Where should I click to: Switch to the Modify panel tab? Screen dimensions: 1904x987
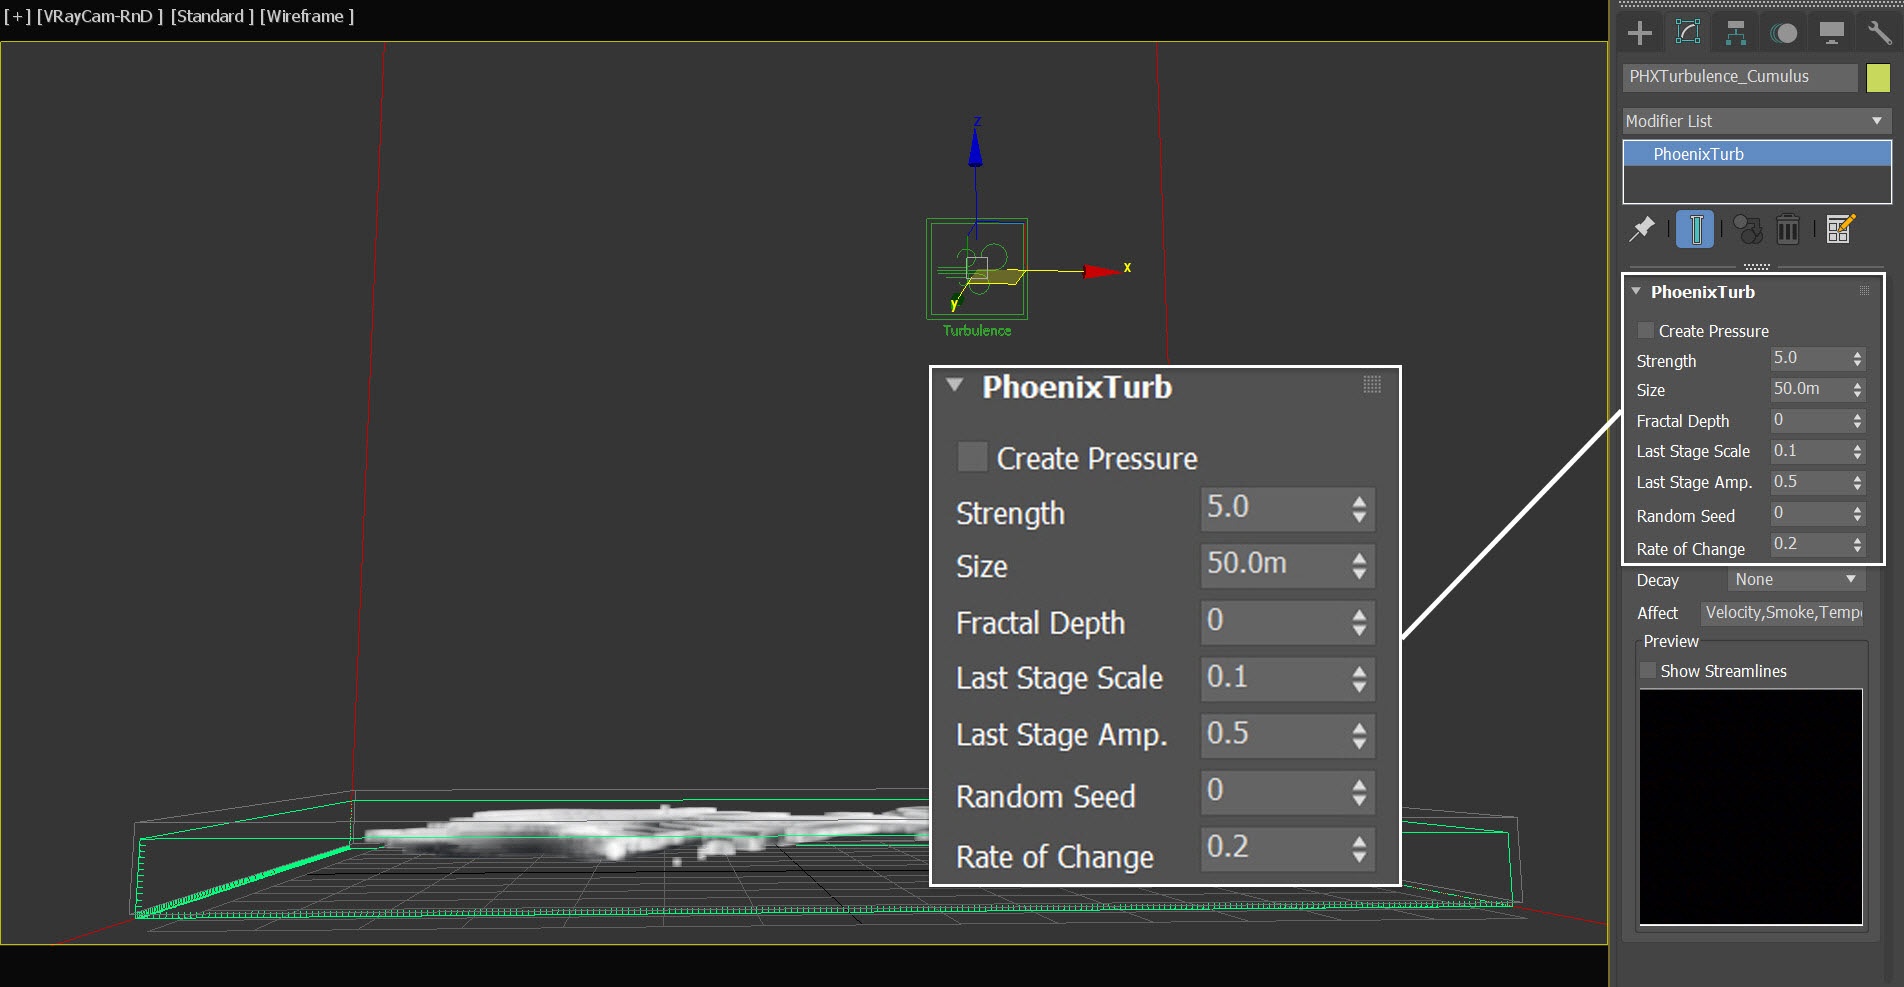pos(1688,33)
